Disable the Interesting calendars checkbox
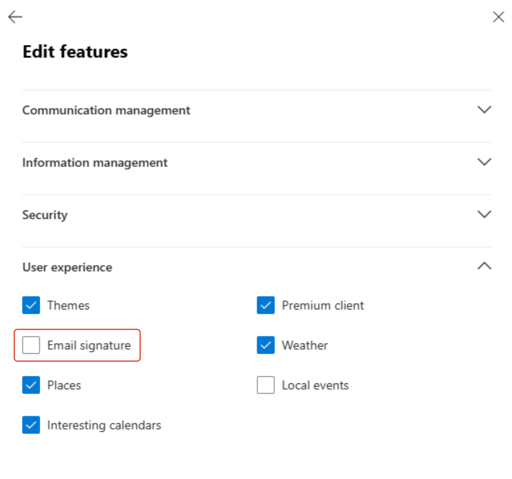Viewport: 512px width, 479px height. point(31,425)
